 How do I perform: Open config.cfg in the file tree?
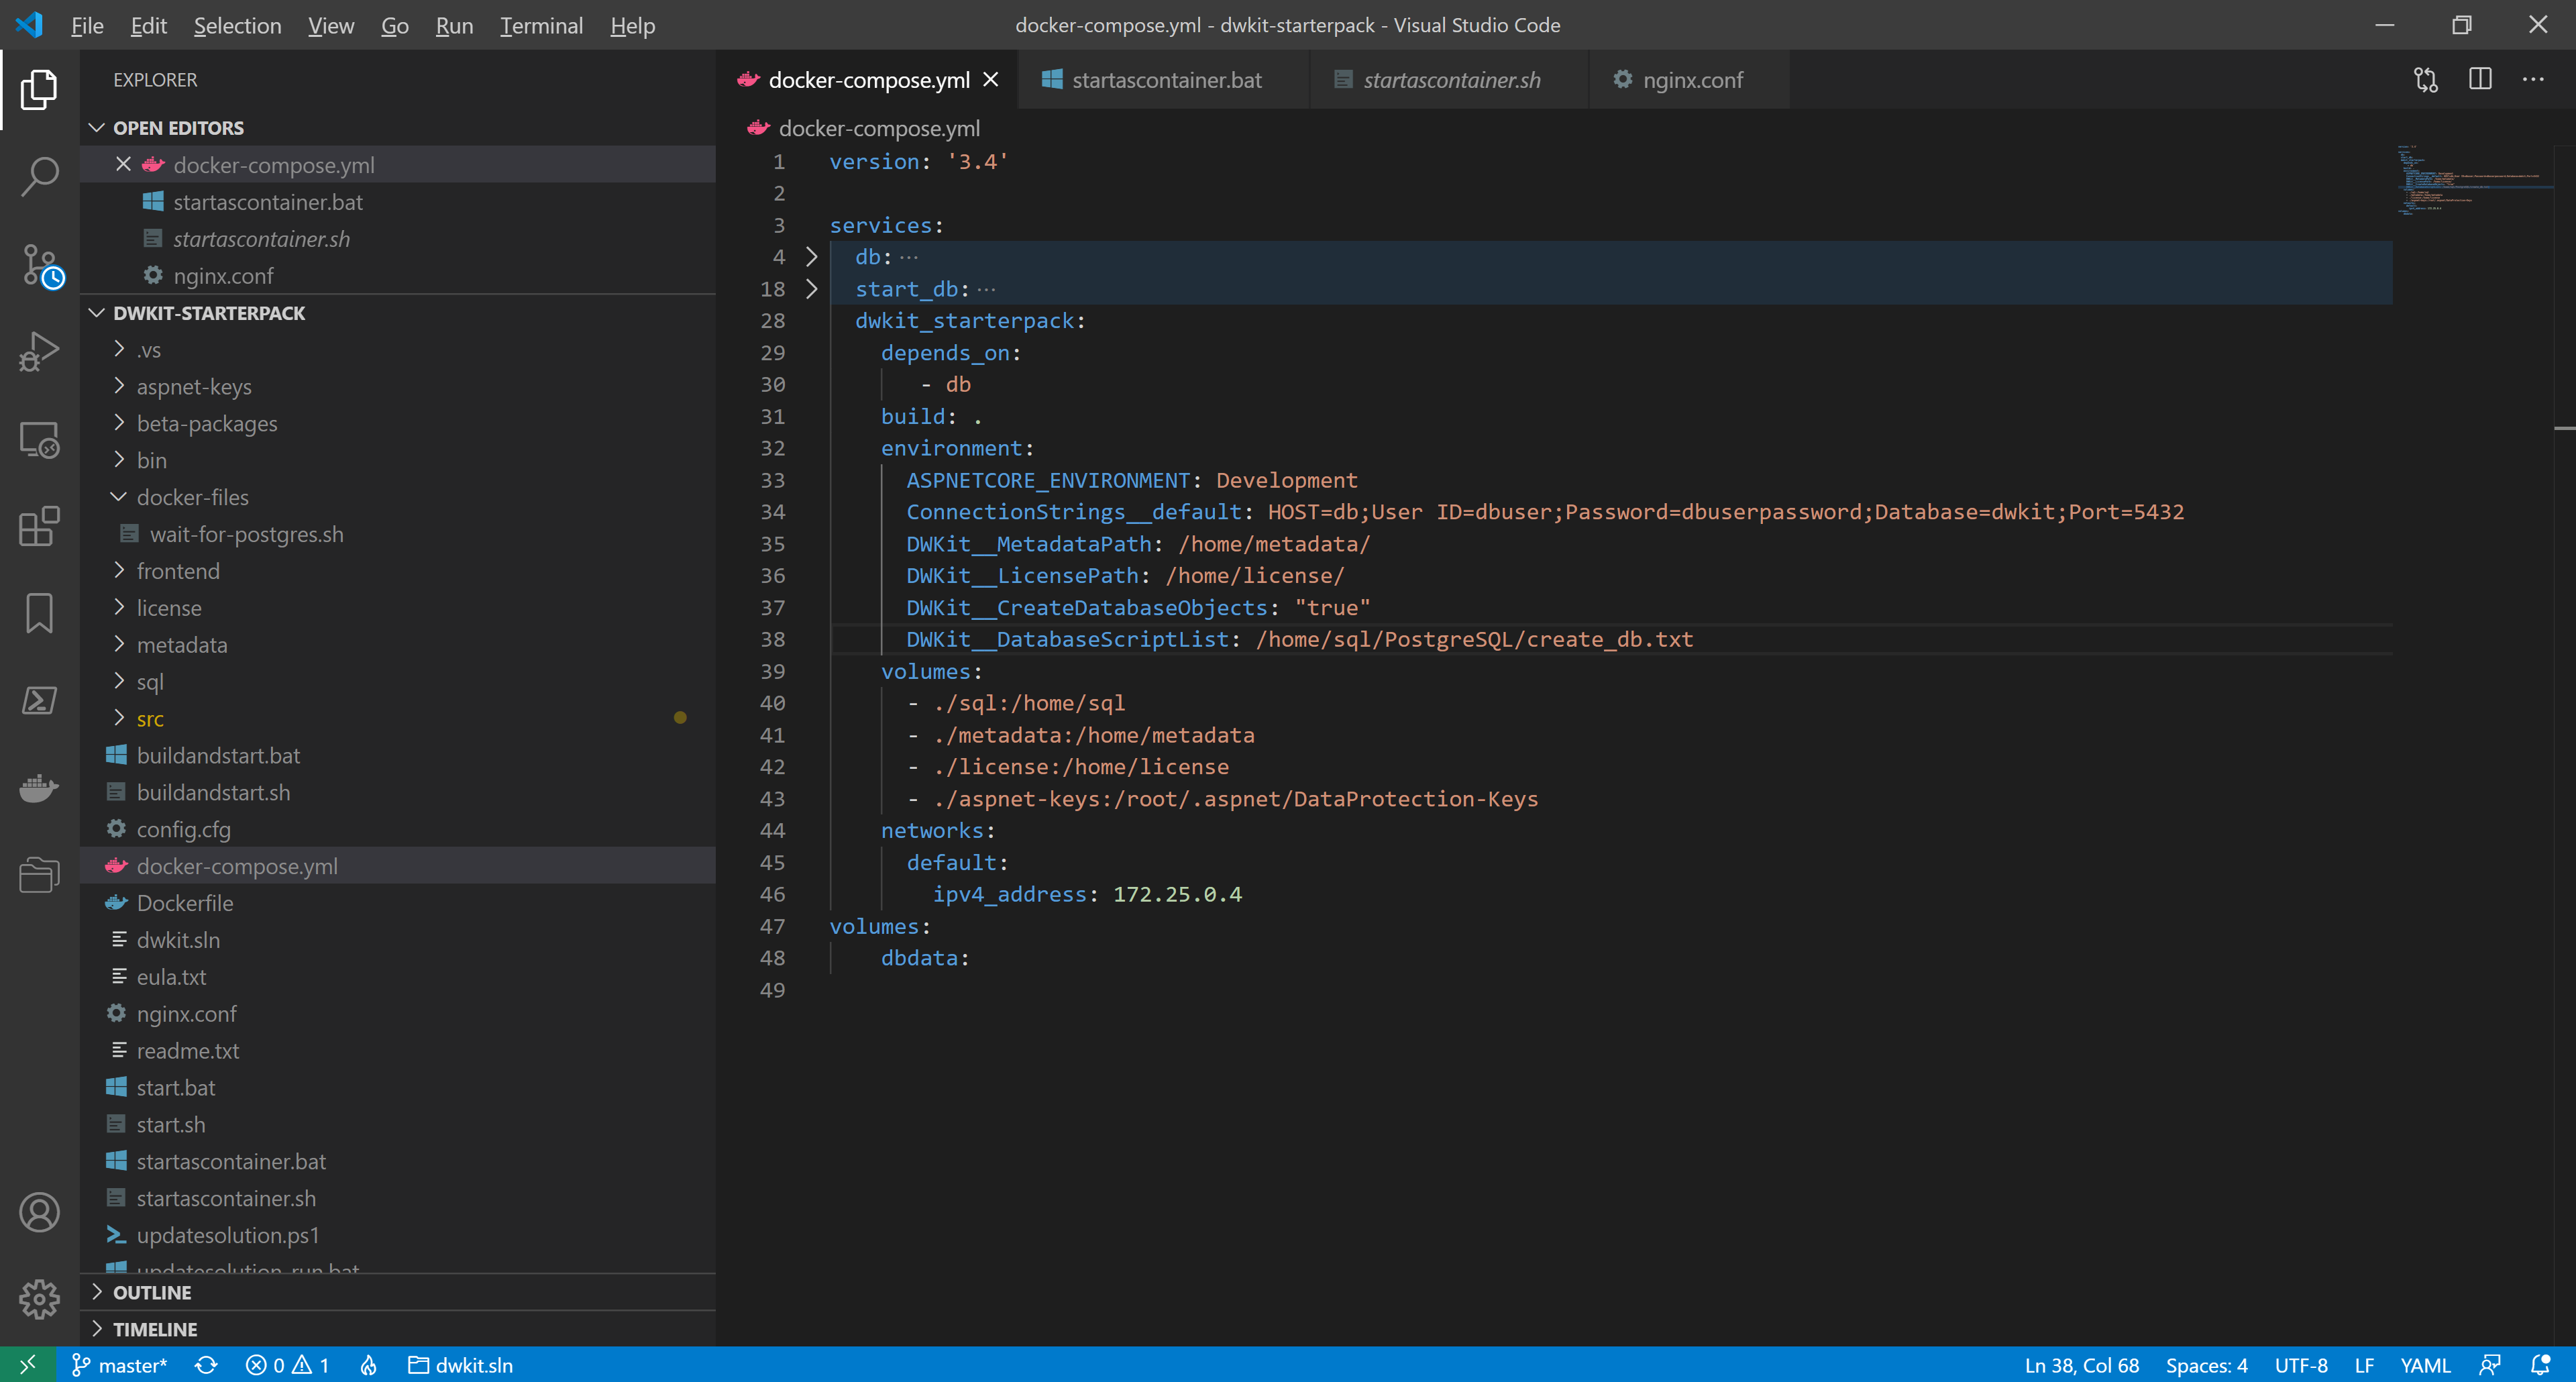pyautogui.click(x=398, y=829)
